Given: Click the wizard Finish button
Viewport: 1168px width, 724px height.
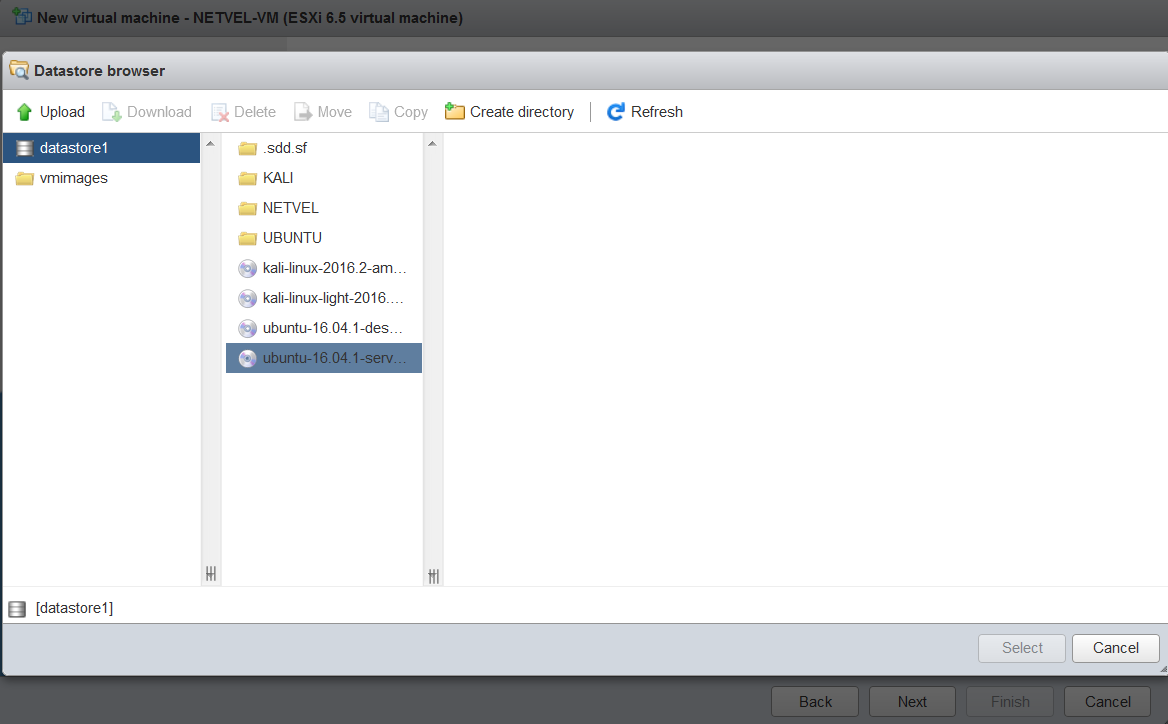Looking at the screenshot, I should pyautogui.click(x=1010, y=702).
